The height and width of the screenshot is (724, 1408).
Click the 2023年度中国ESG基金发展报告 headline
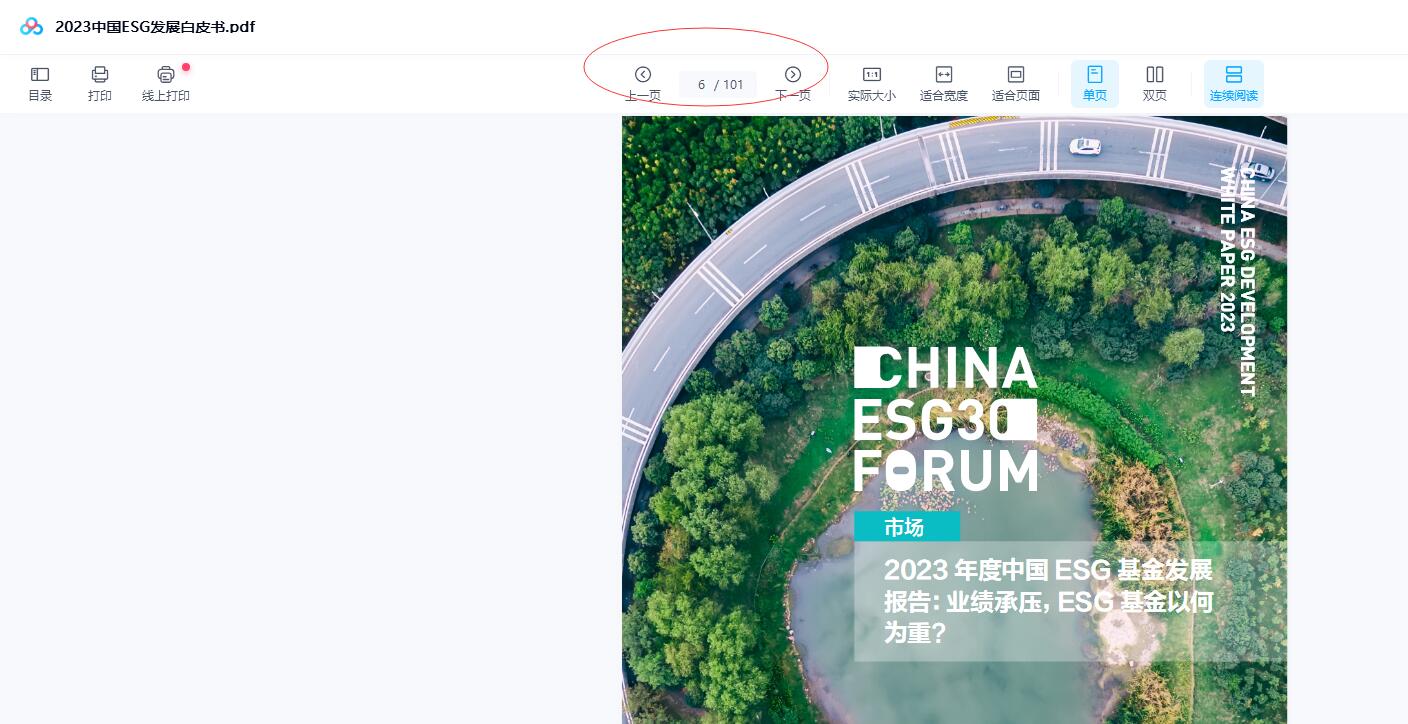coord(1048,602)
